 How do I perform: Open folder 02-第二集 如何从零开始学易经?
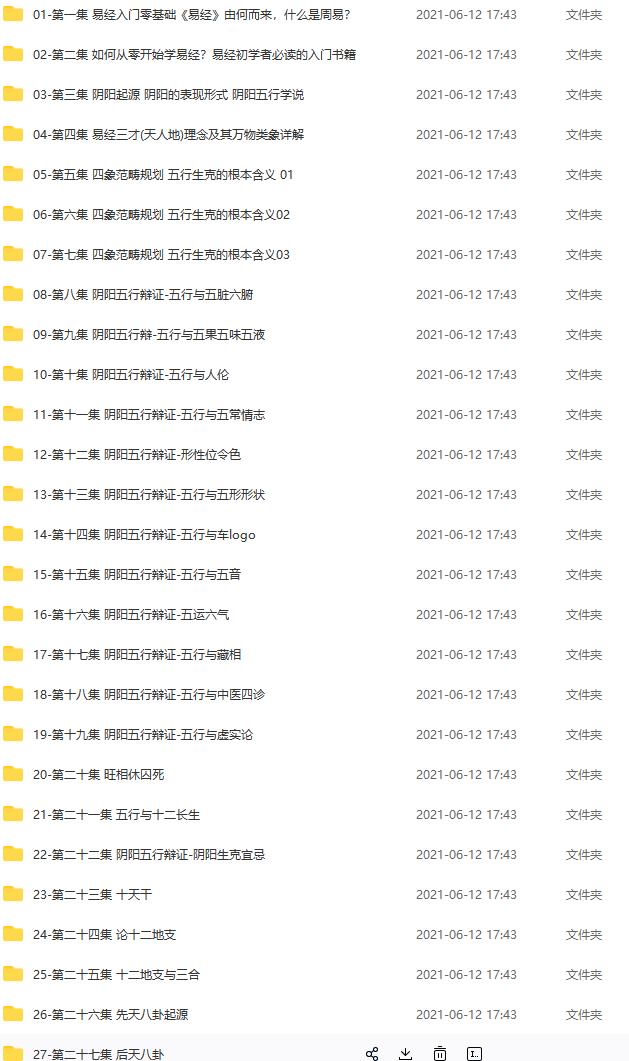(x=194, y=55)
